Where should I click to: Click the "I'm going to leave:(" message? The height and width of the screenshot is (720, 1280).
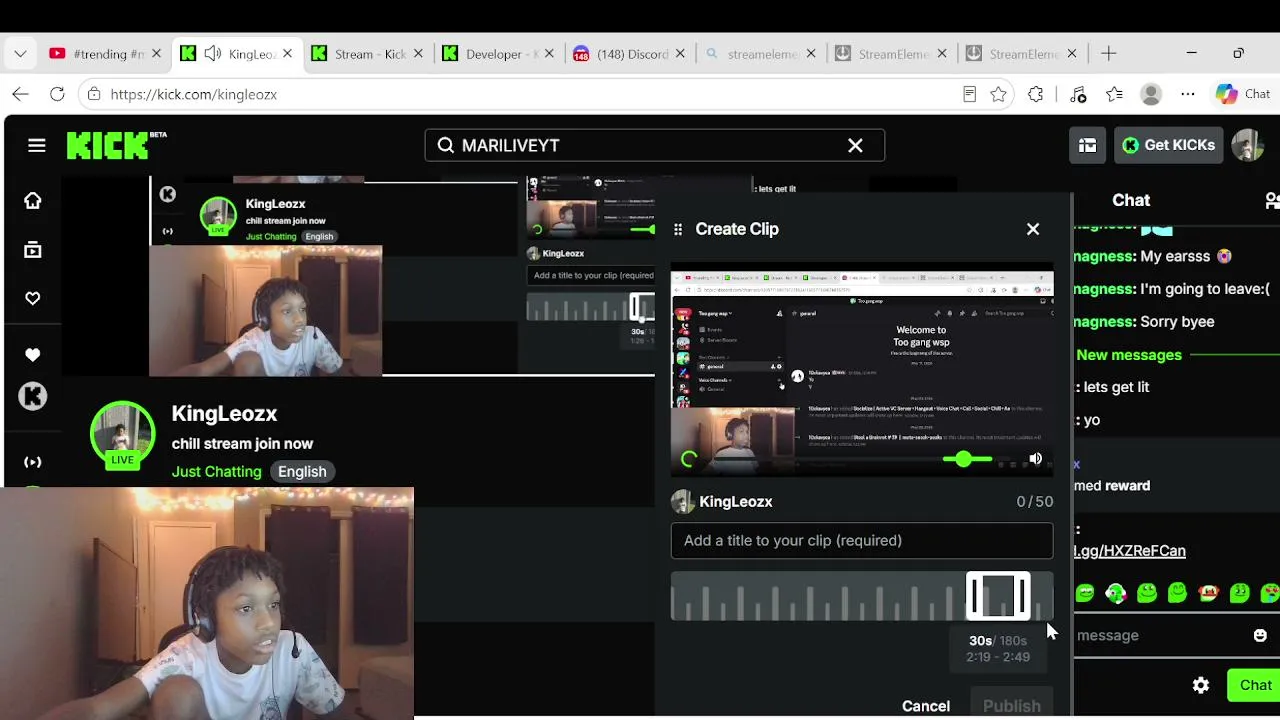click(1205, 289)
